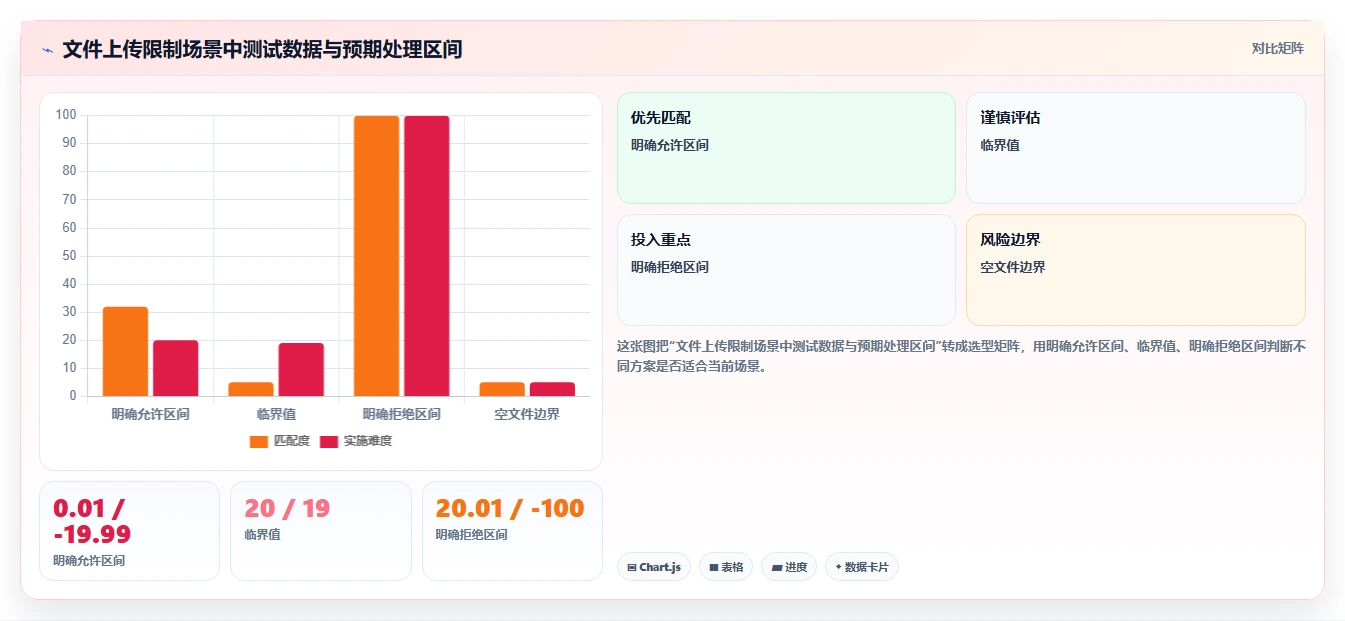This screenshot has width=1345, height=621.
Task: Click the 明确拒绝区间 x-axis label
Action: tap(401, 414)
